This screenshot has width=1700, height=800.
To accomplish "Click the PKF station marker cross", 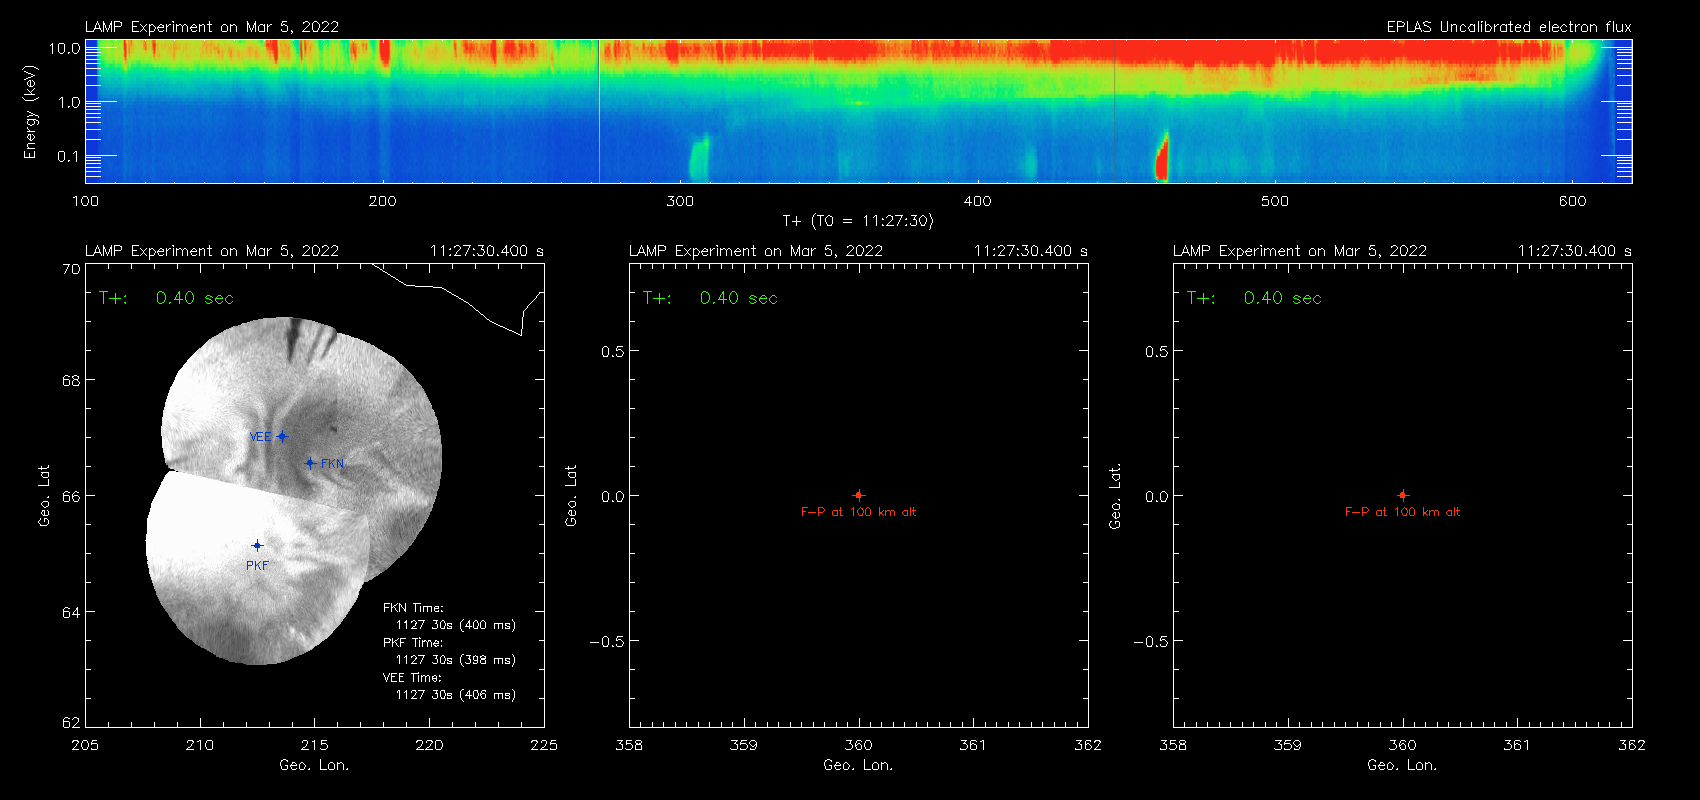I will [x=257, y=545].
